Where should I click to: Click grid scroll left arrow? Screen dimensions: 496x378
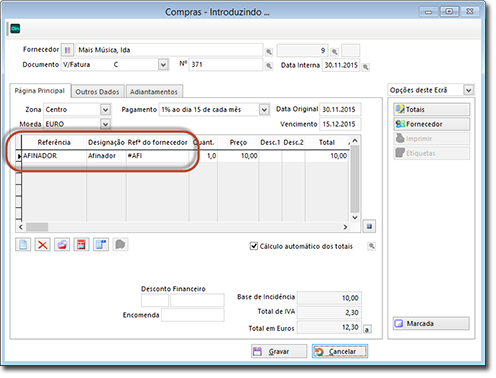pyautogui.click(x=21, y=227)
